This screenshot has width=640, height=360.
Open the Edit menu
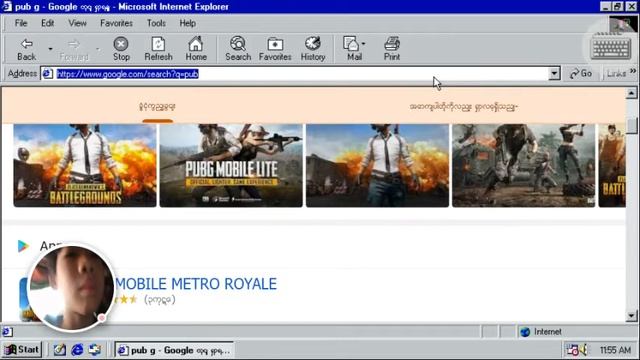point(47,23)
